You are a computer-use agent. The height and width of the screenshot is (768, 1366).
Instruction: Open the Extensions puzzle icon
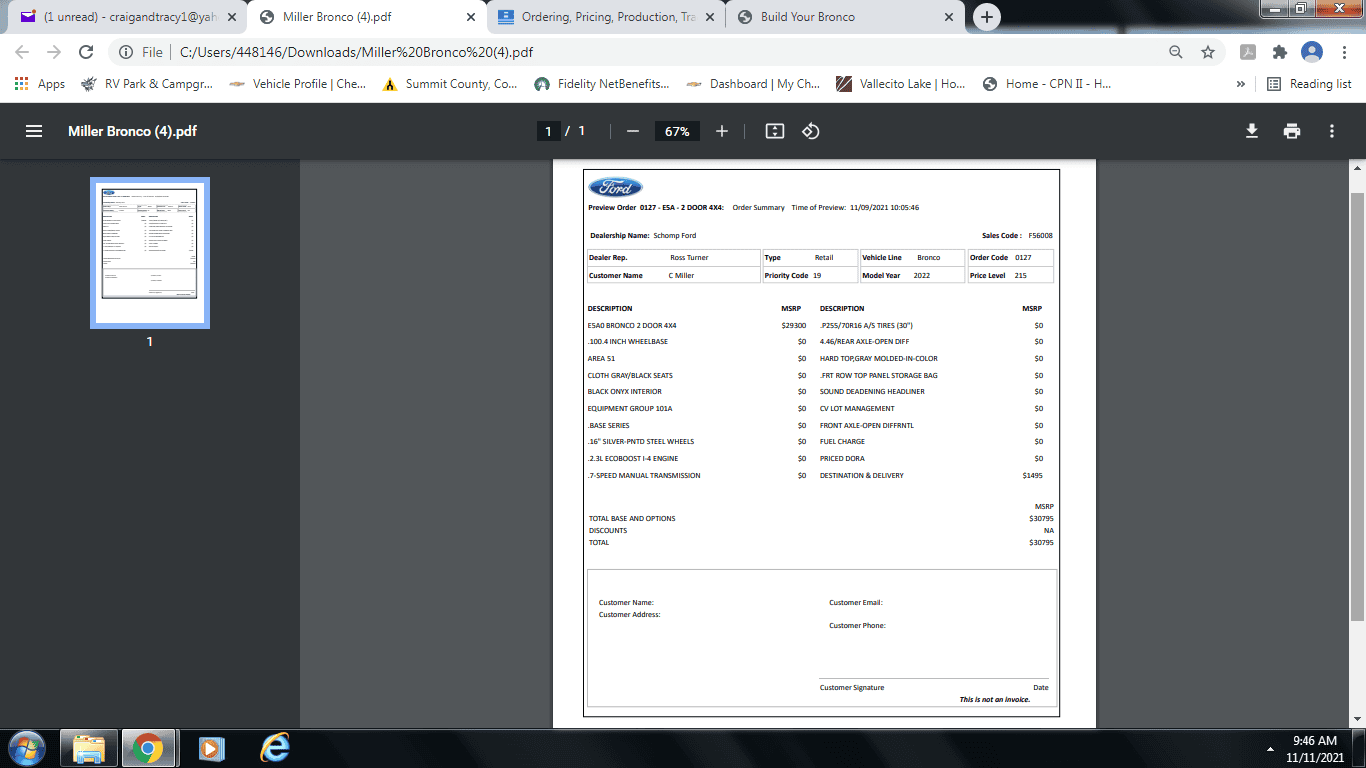point(1280,52)
